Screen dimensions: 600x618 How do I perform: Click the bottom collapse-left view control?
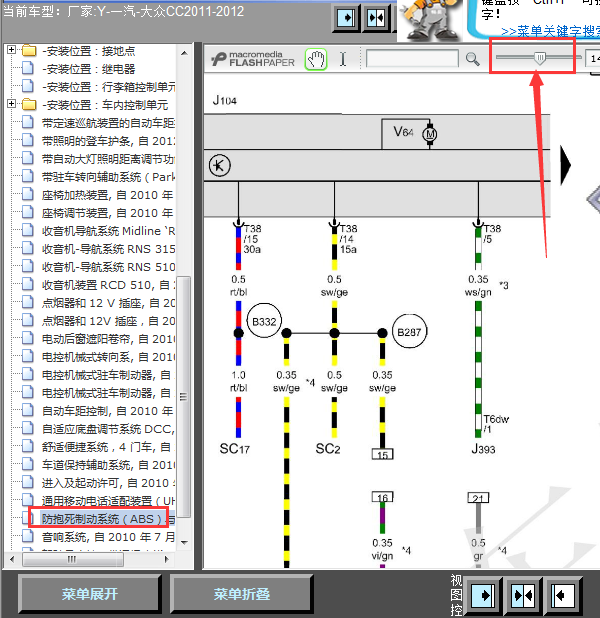pyautogui.click(x=563, y=595)
